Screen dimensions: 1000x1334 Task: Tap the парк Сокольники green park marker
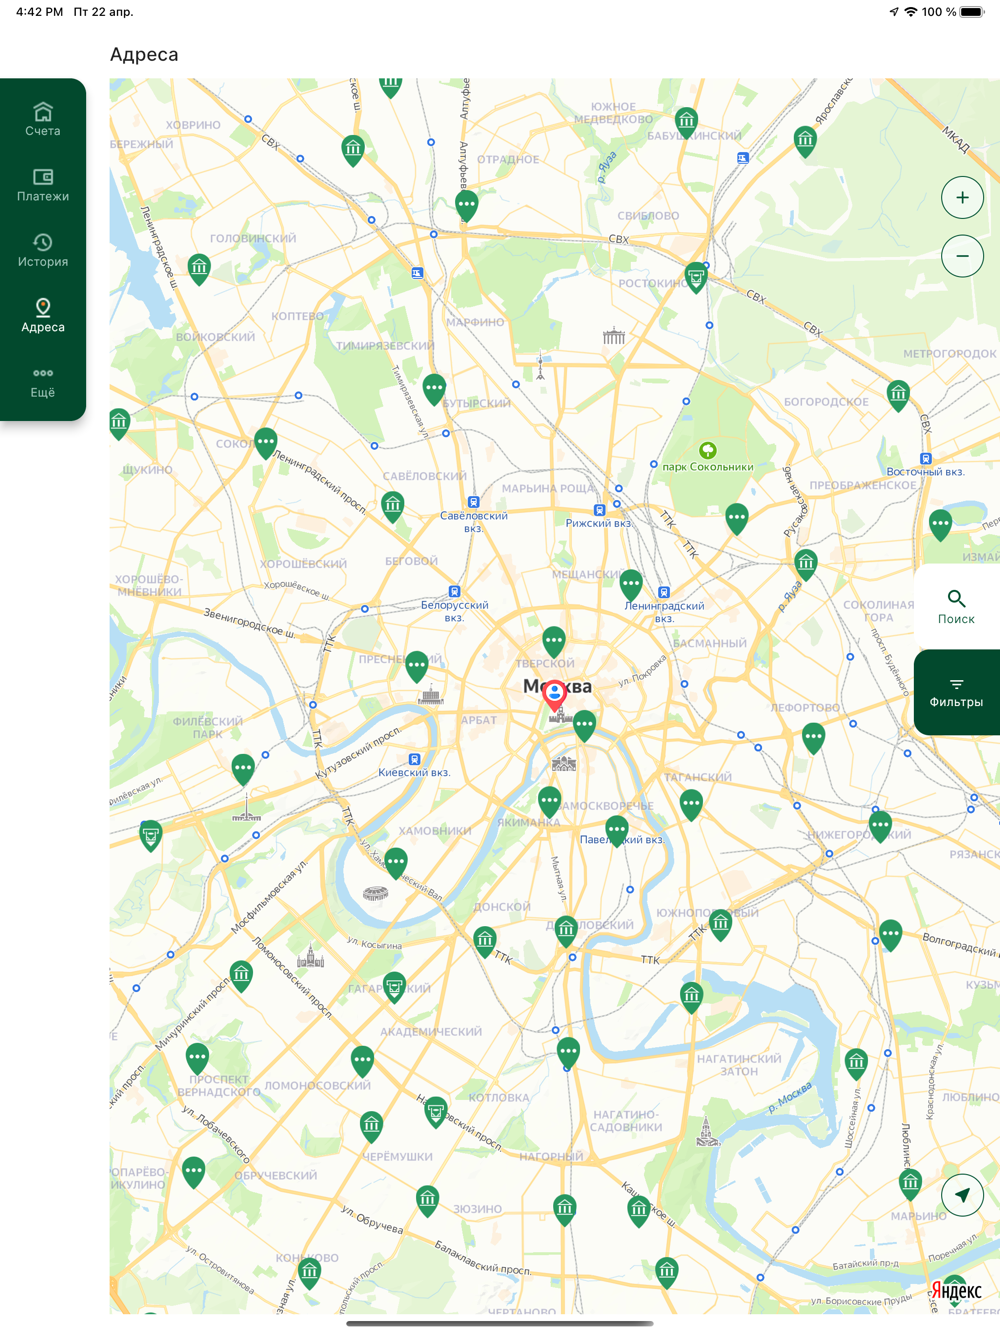(x=707, y=451)
